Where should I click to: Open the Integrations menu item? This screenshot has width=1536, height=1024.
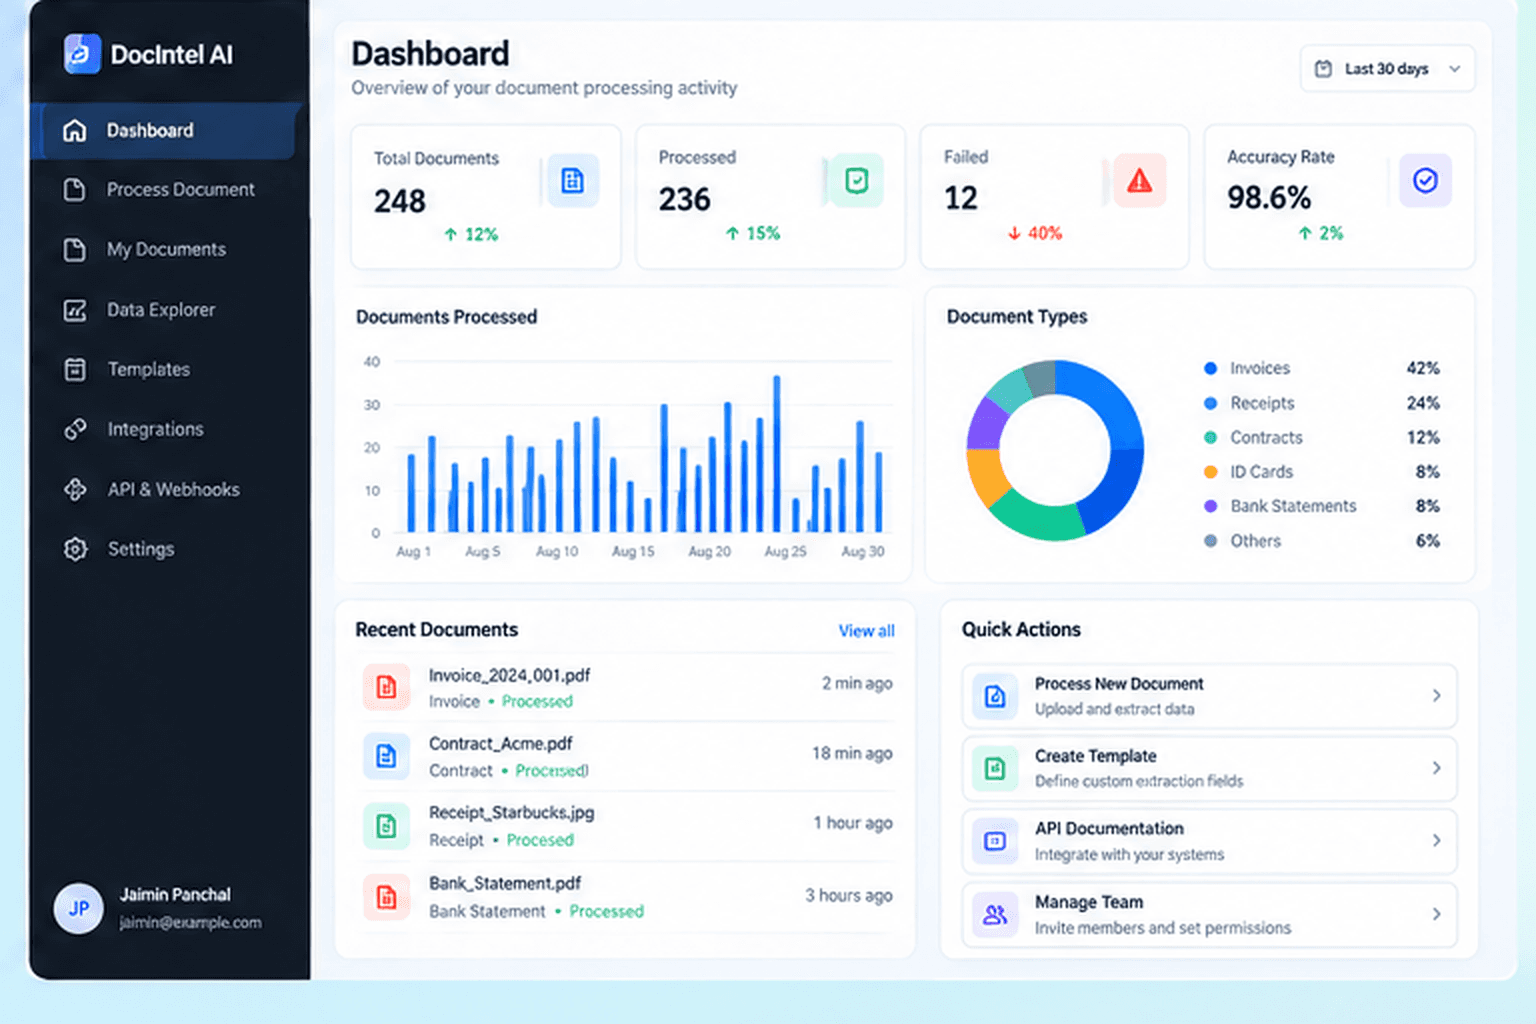point(167,430)
